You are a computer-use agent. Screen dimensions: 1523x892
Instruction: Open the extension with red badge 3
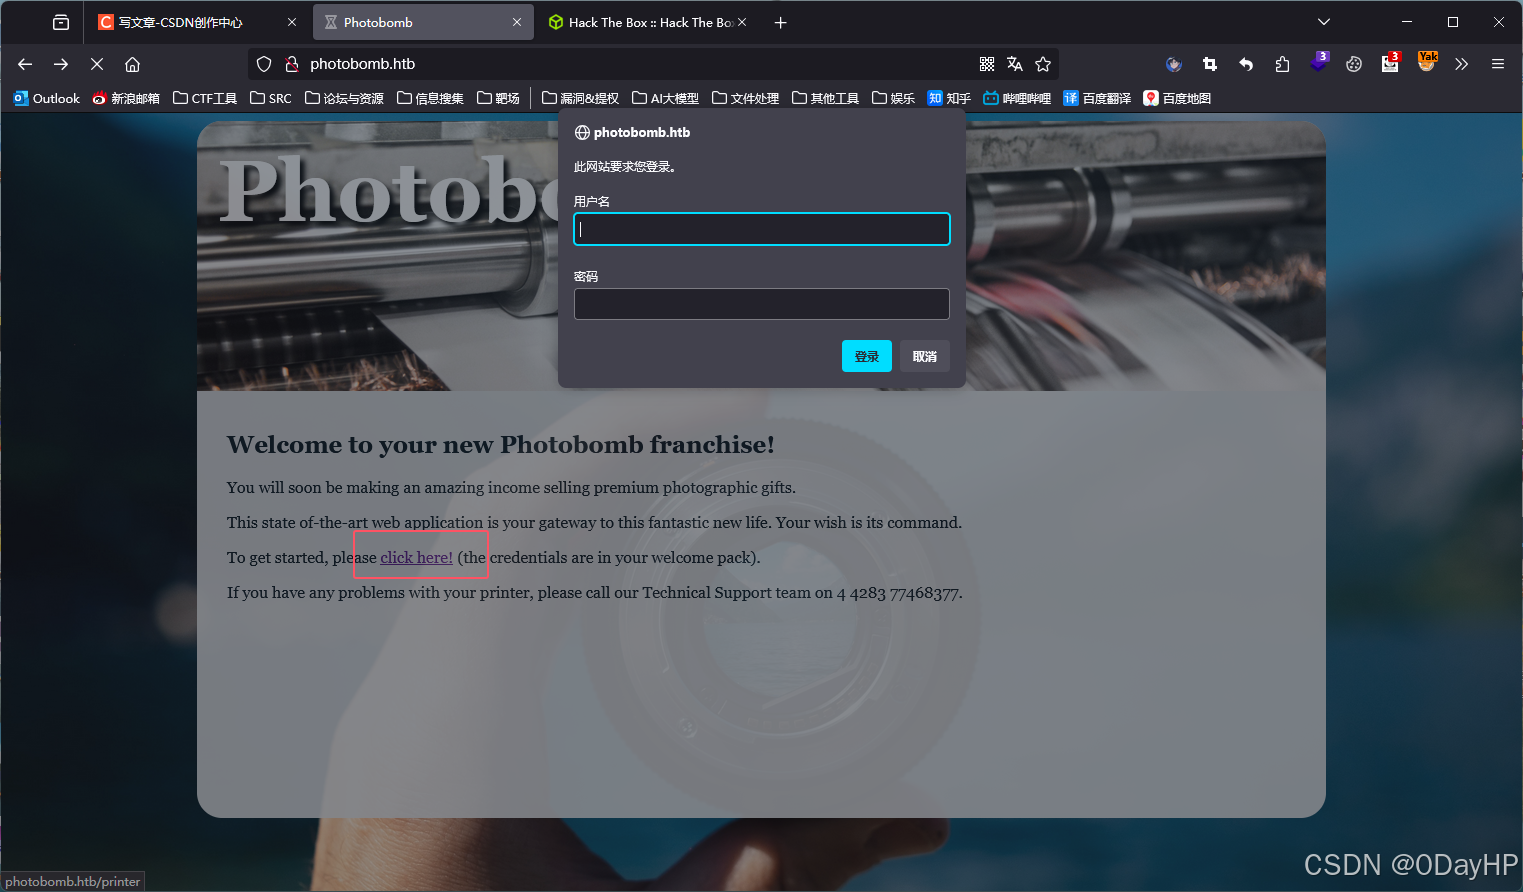[1390, 63]
